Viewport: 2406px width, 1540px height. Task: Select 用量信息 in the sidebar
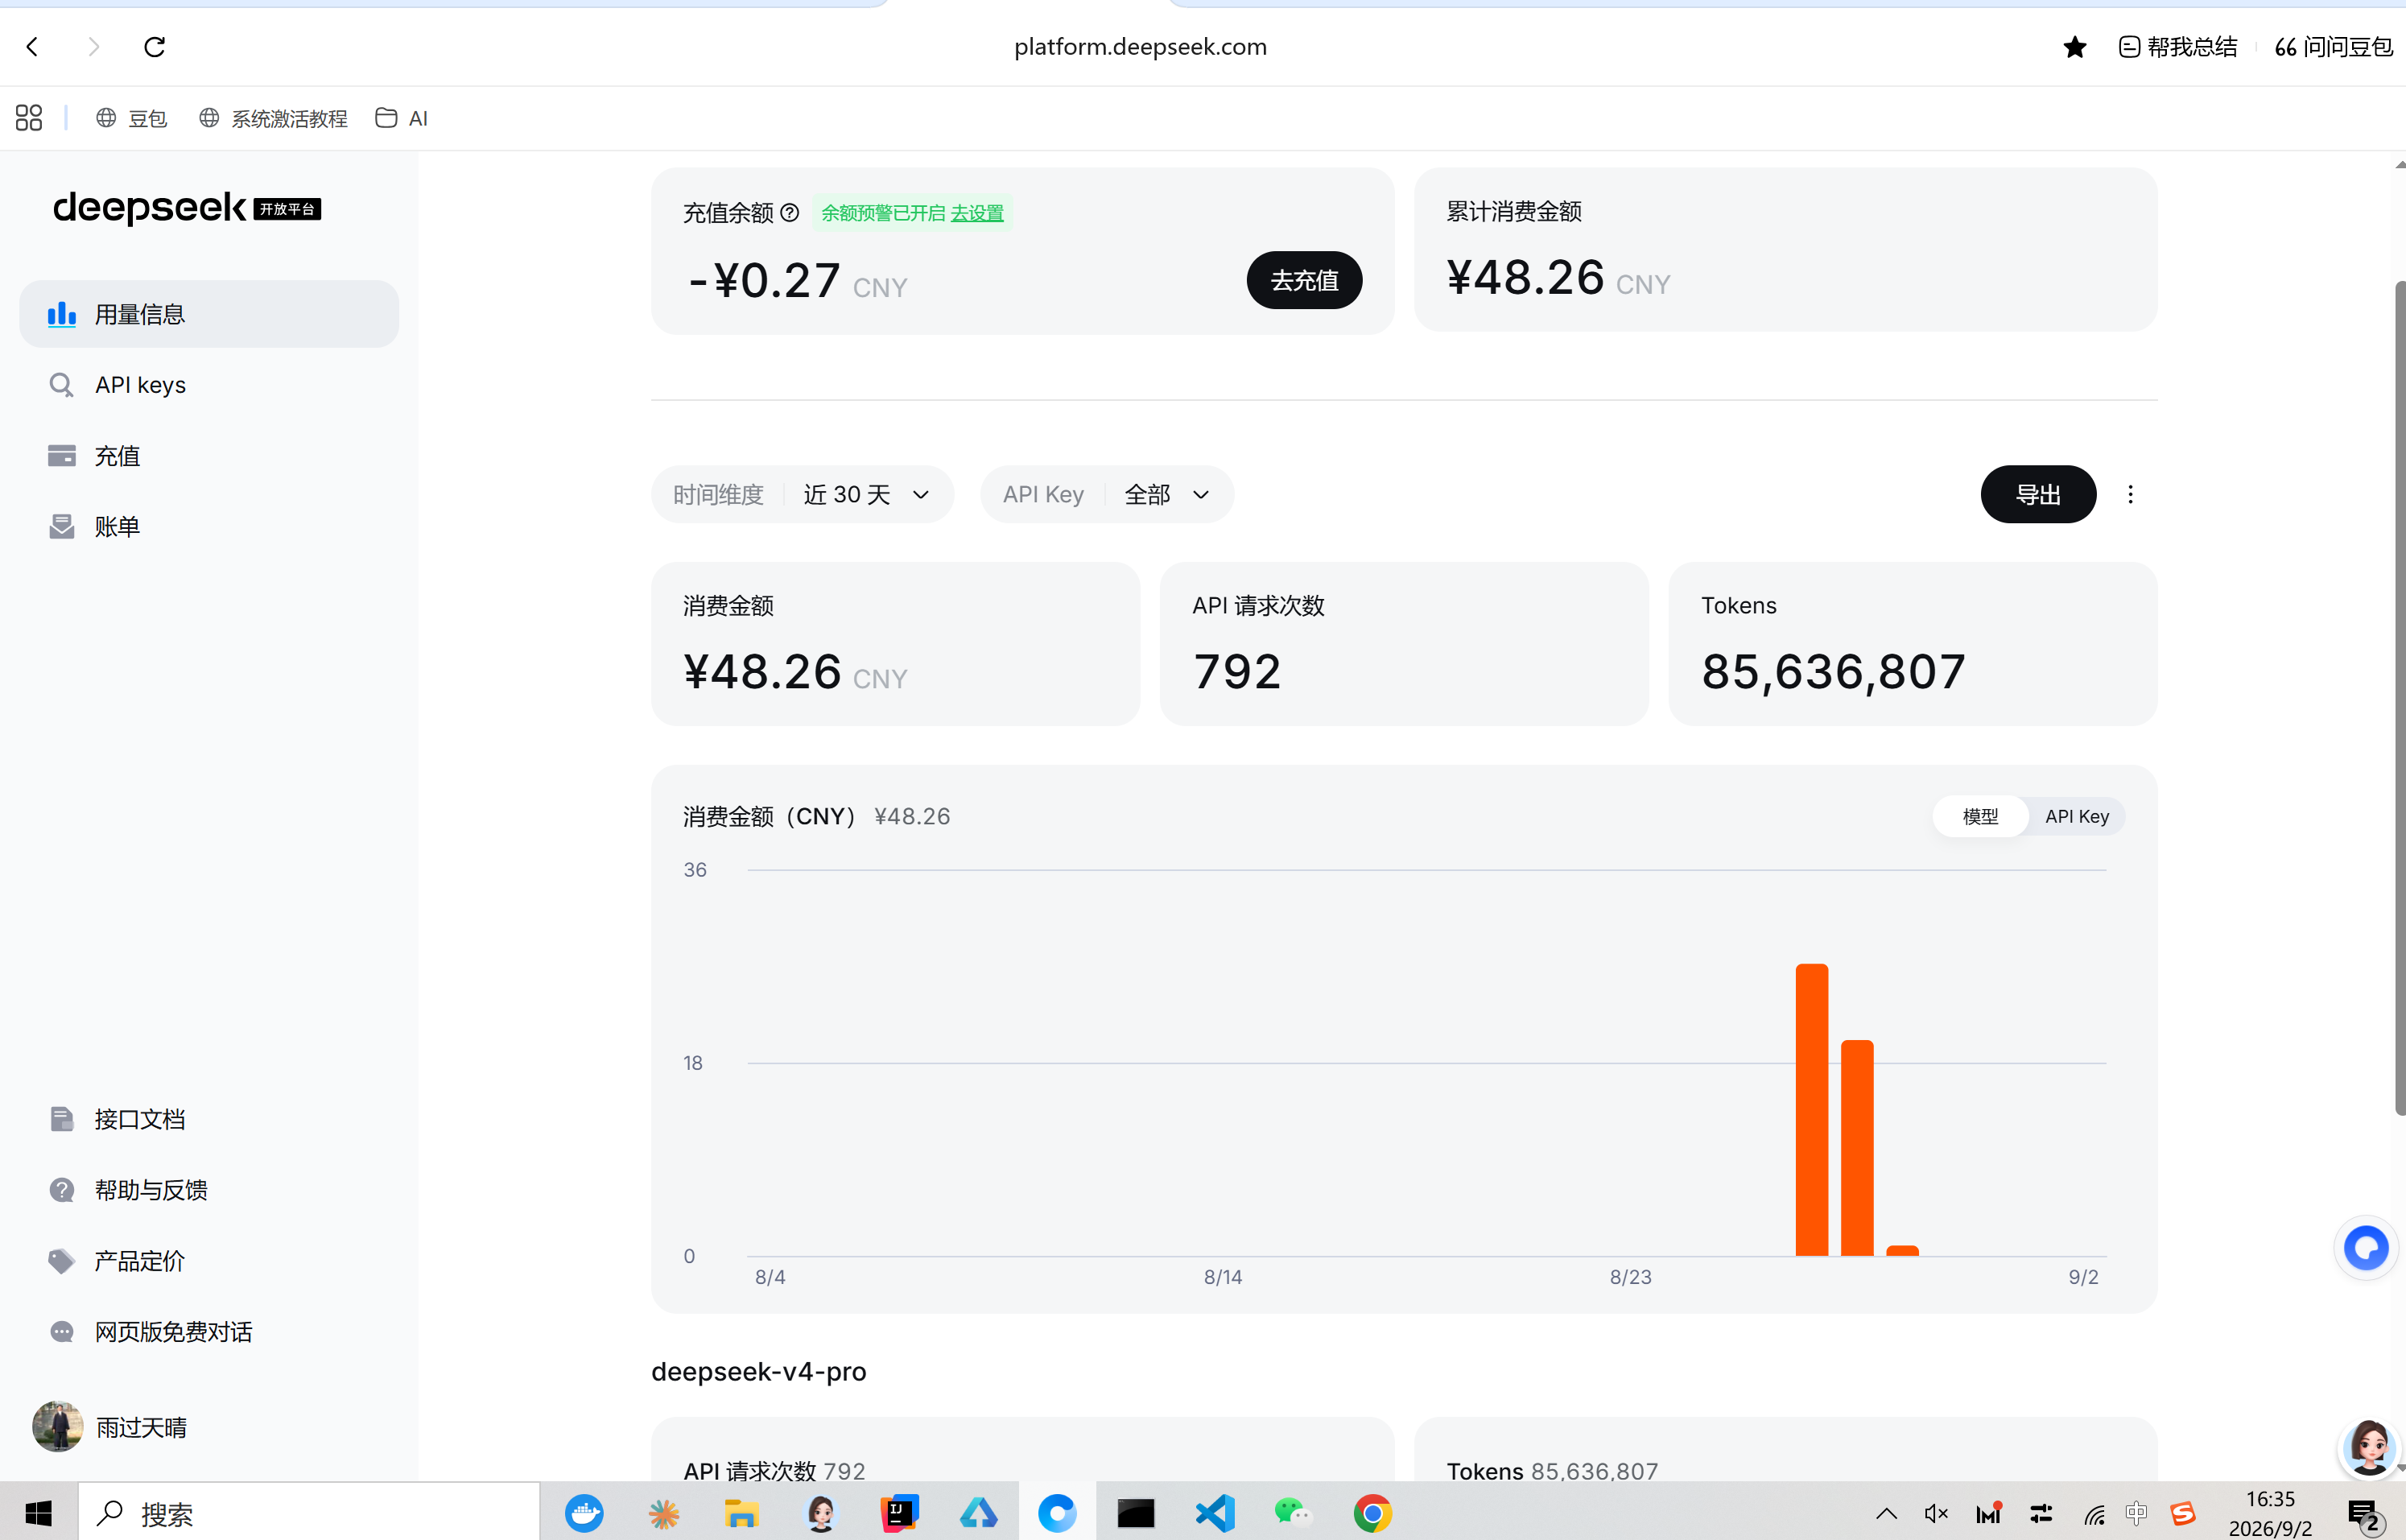click(209, 314)
